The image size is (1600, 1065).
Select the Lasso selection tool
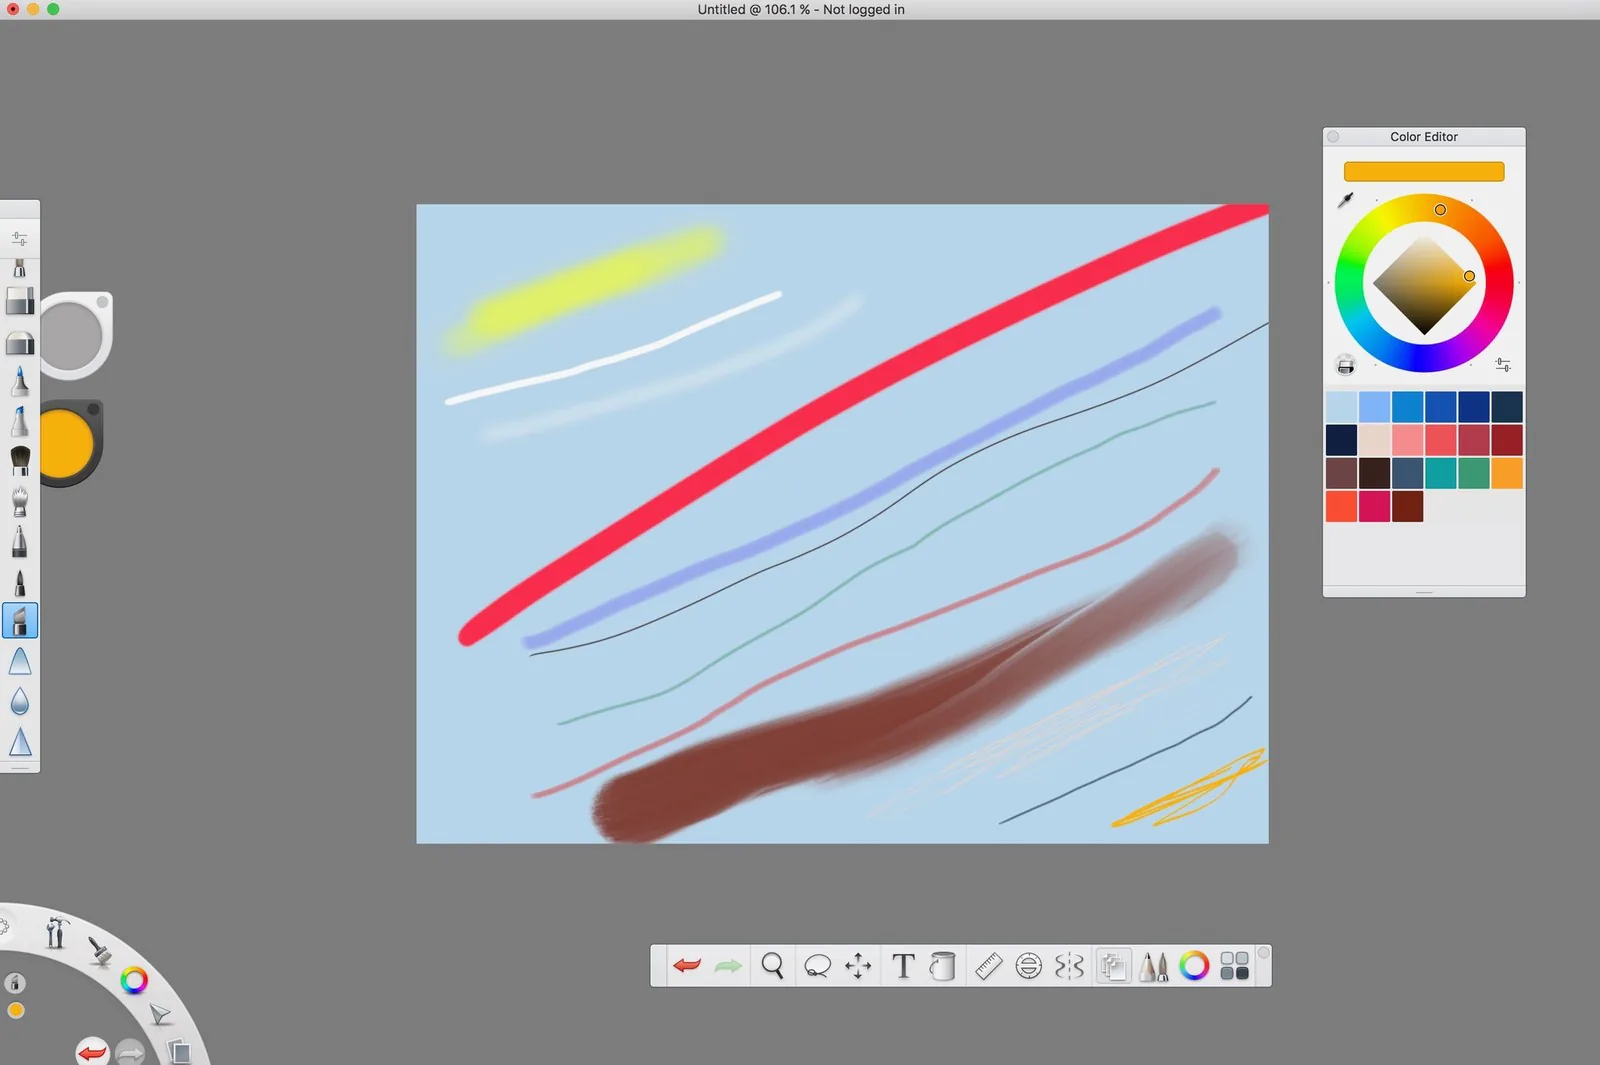point(817,966)
